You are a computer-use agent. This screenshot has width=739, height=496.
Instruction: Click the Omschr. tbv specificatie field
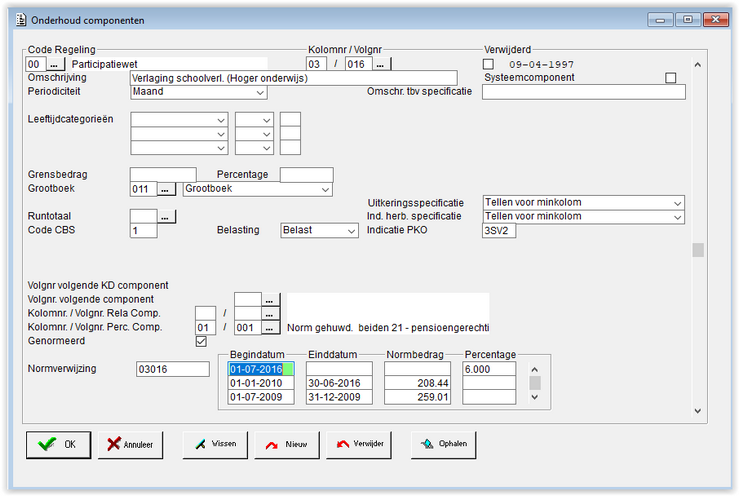pyautogui.click(x=583, y=92)
